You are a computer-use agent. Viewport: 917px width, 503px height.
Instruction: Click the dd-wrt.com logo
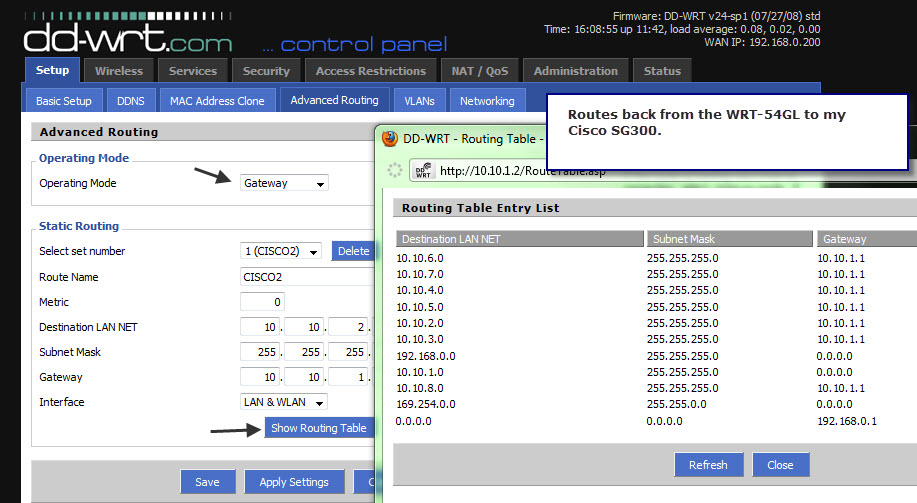tap(127, 39)
